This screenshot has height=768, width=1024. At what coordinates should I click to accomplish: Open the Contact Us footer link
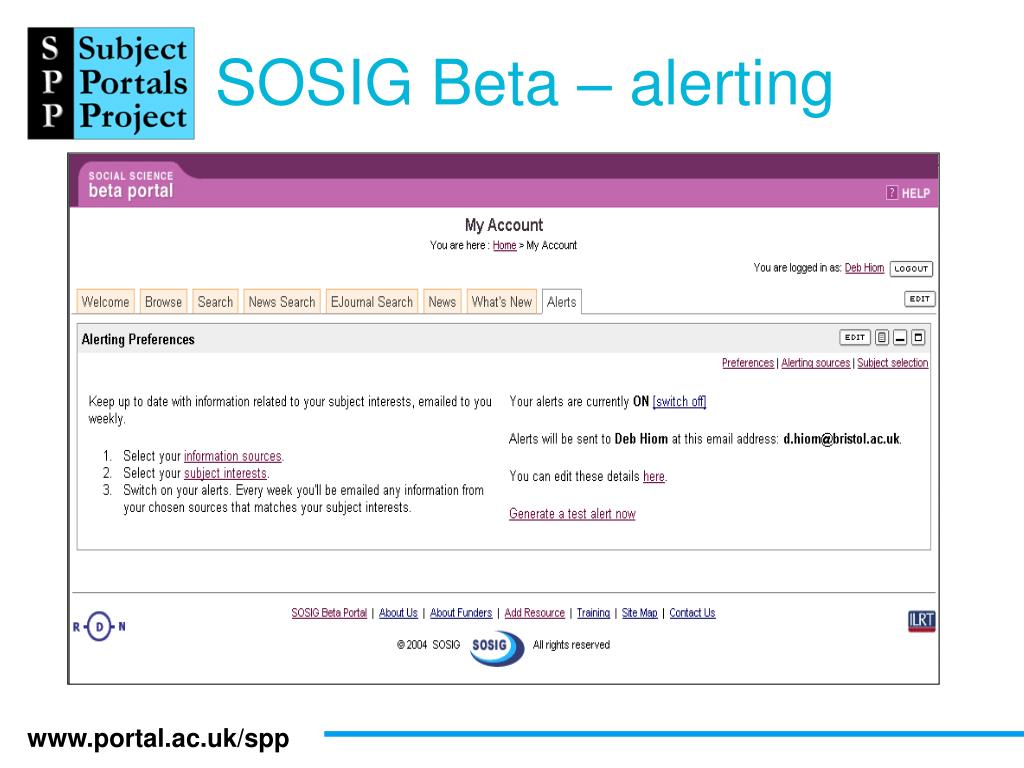pos(692,613)
